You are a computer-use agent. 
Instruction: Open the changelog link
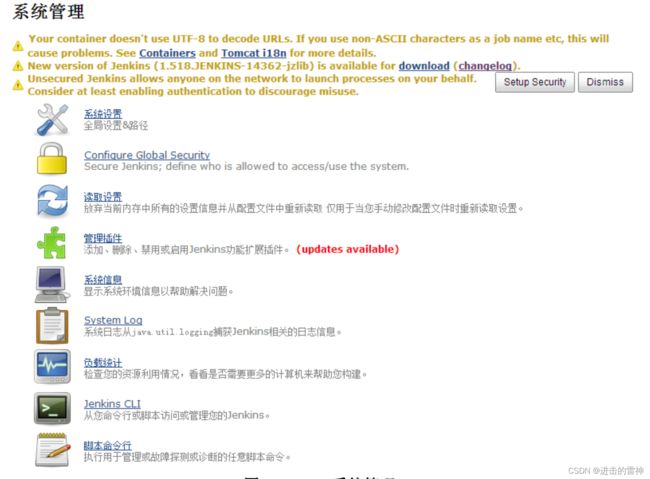(485, 66)
